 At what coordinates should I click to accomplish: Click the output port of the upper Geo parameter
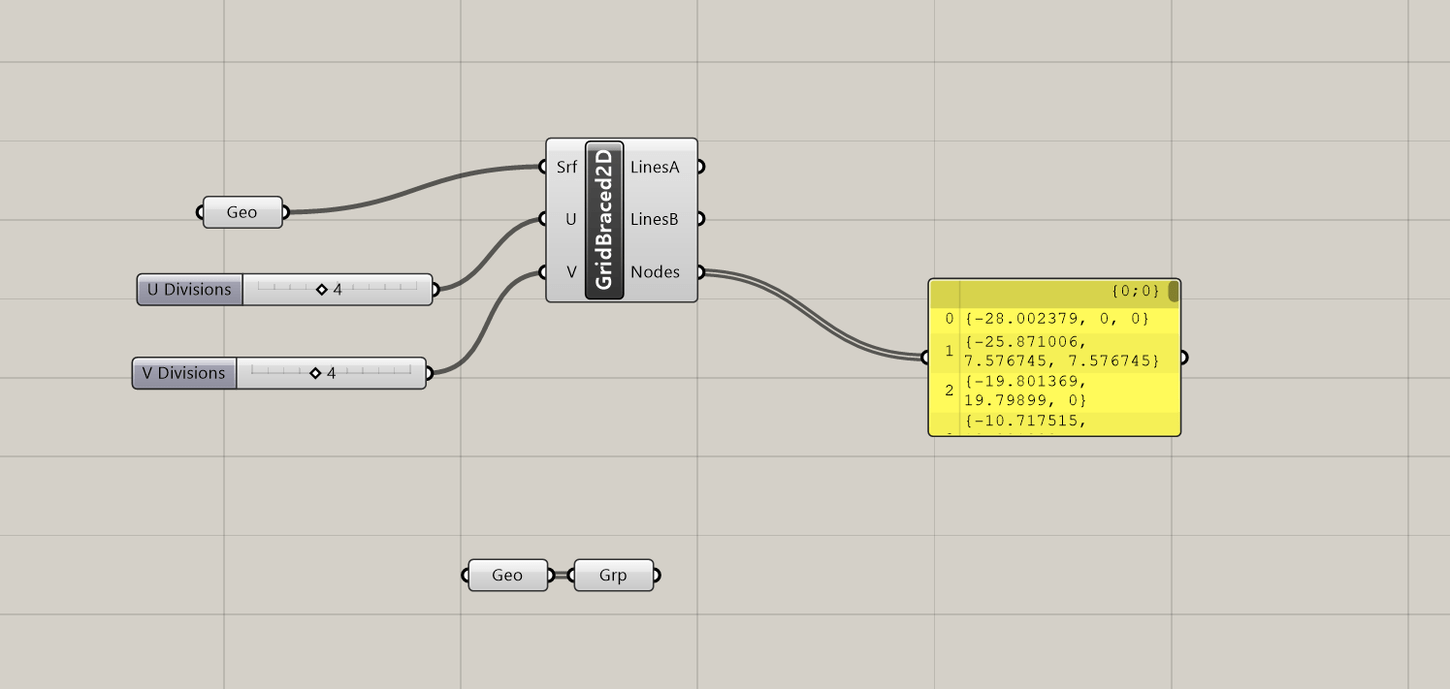(284, 212)
